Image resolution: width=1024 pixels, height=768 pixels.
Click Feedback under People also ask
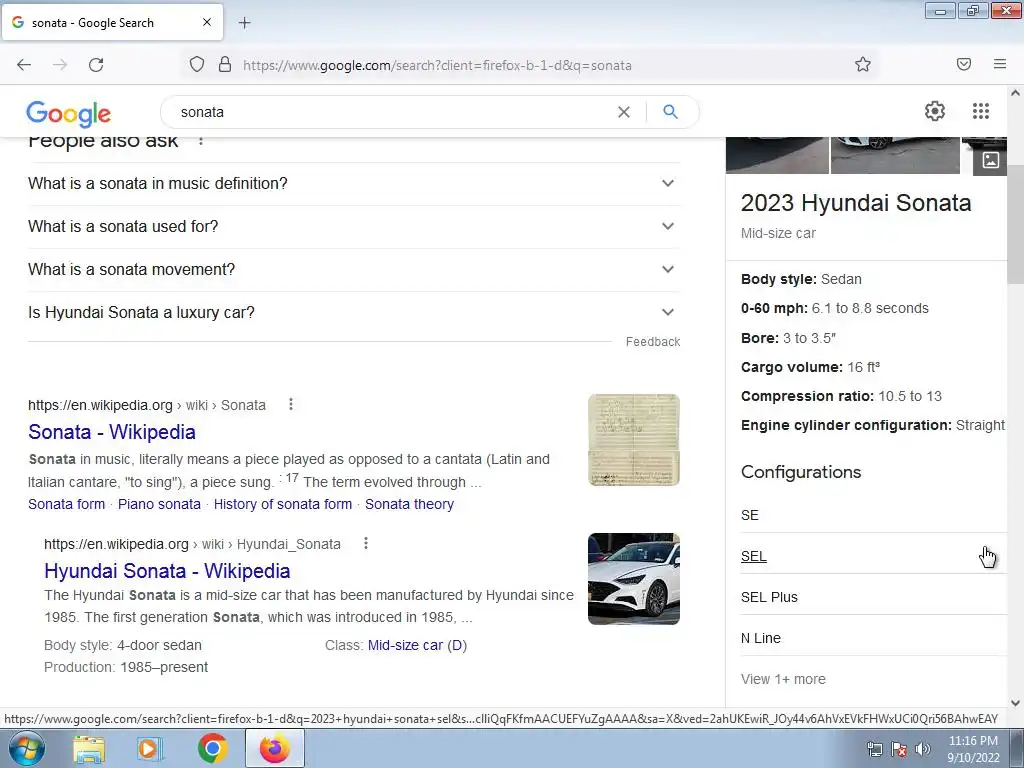click(x=653, y=342)
